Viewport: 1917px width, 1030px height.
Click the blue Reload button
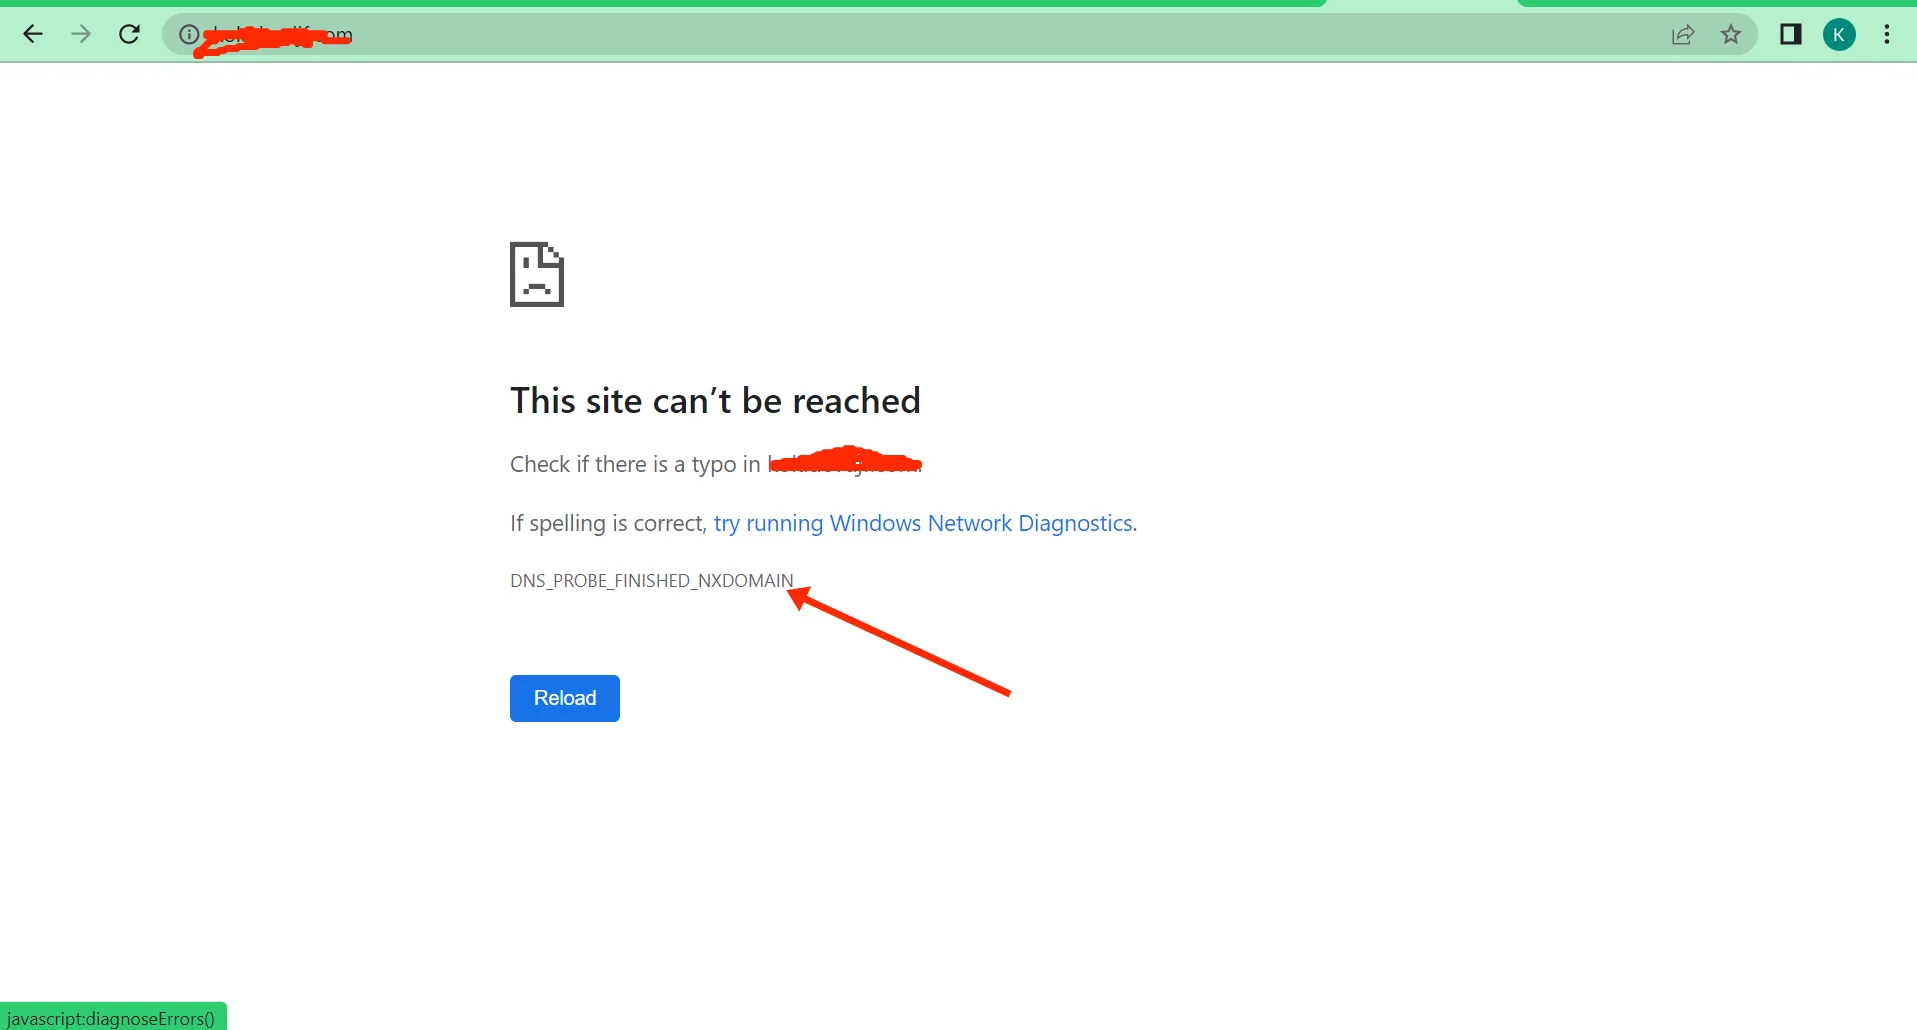click(565, 698)
